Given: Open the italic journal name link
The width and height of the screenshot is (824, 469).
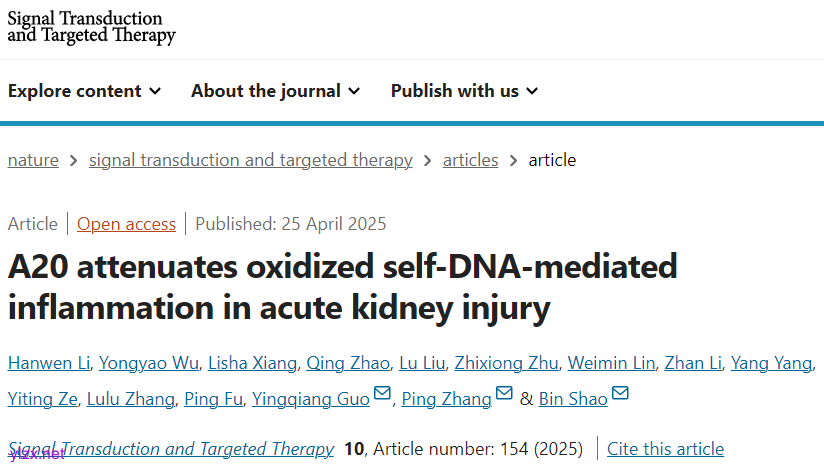Looking at the screenshot, I should [171, 449].
